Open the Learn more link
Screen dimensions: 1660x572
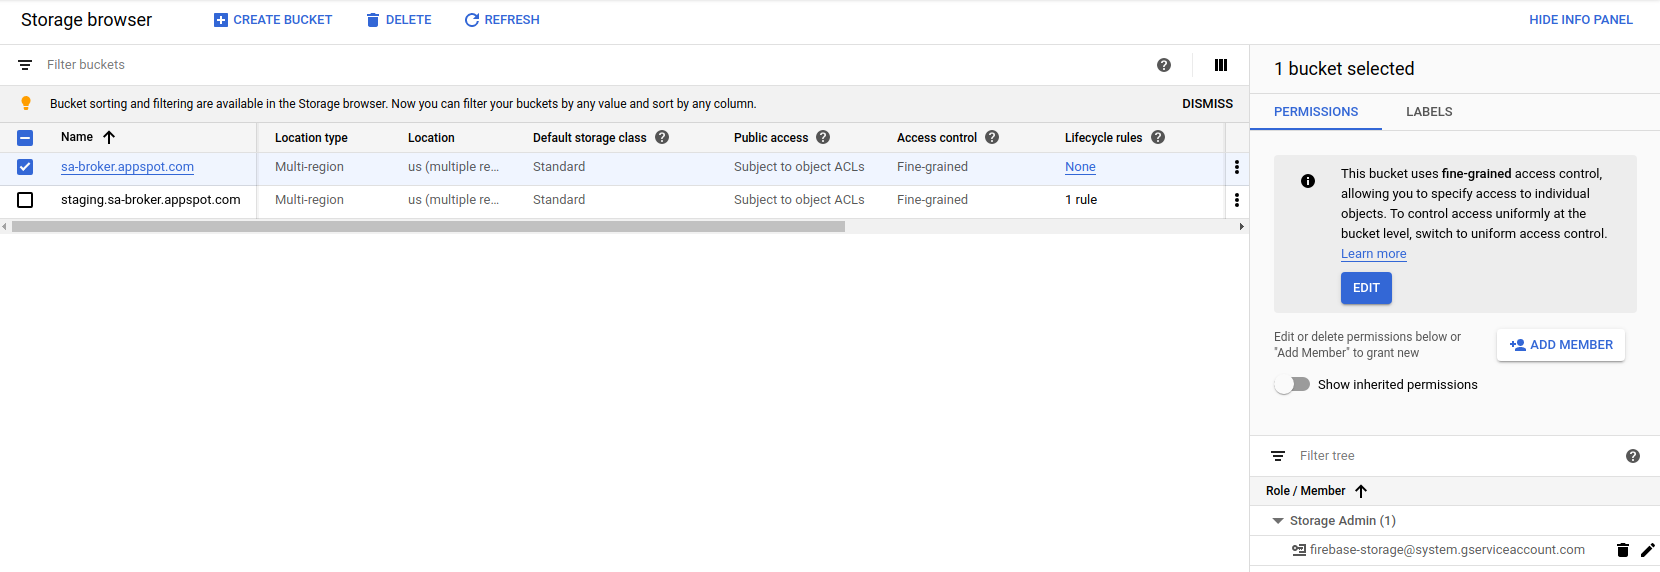(1373, 254)
